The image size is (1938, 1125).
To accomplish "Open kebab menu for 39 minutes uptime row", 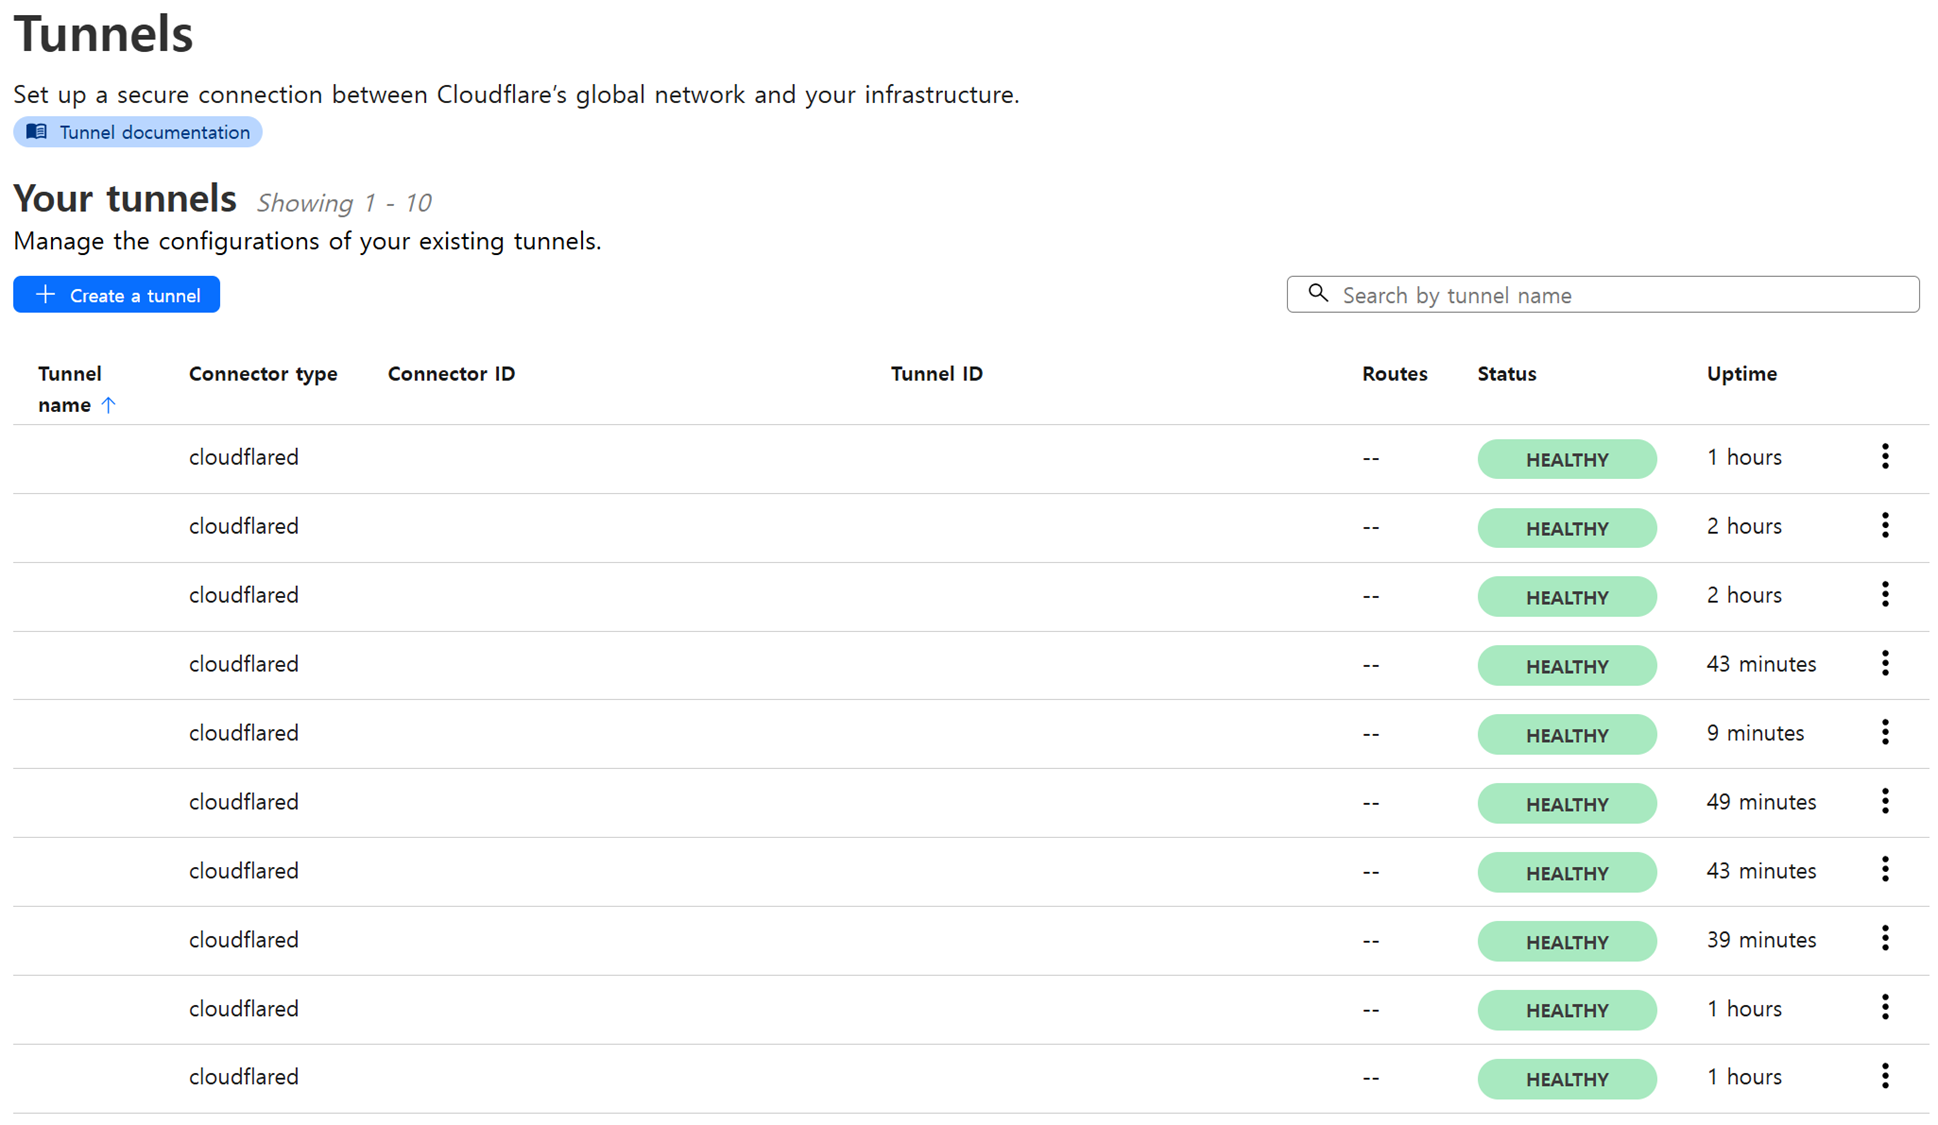I will pyautogui.click(x=1884, y=939).
